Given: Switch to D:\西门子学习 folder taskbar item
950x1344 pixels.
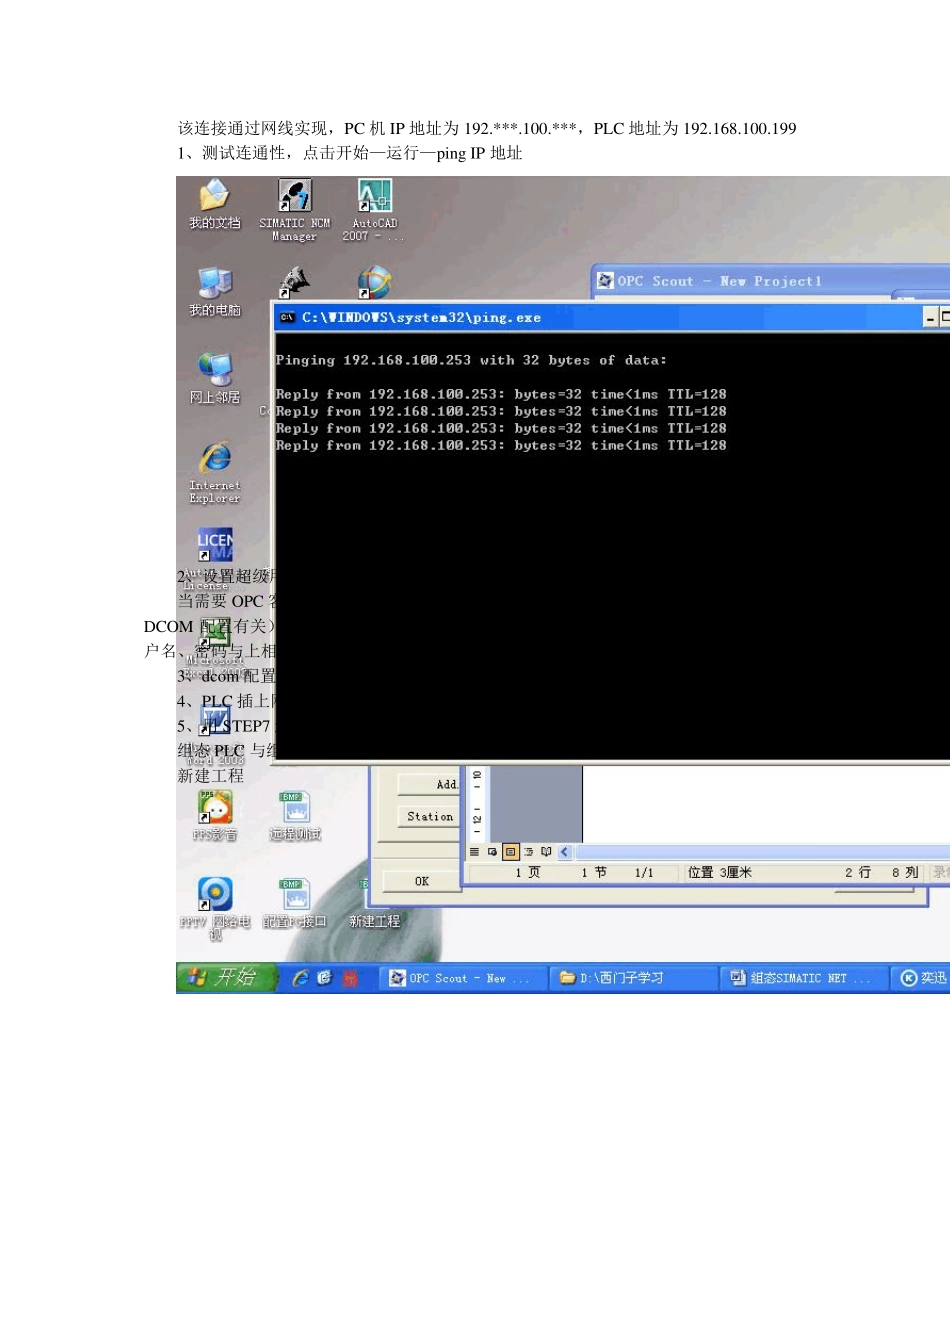Looking at the screenshot, I should pyautogui.click(x=632, y=978).
